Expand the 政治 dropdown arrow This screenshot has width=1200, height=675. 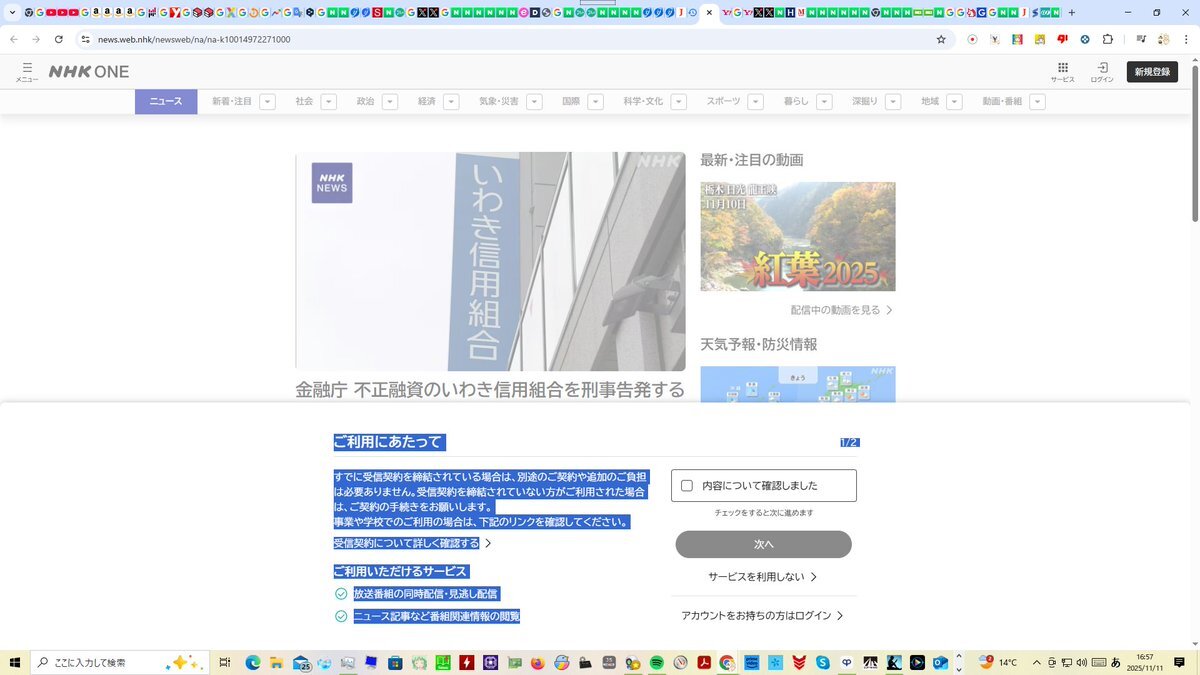coord(390,101)
